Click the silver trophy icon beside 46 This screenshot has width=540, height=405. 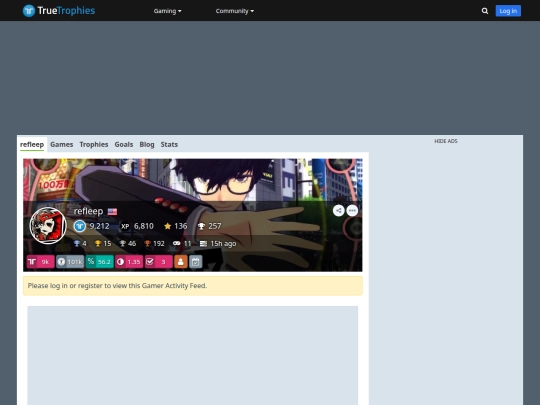(122, 243)
